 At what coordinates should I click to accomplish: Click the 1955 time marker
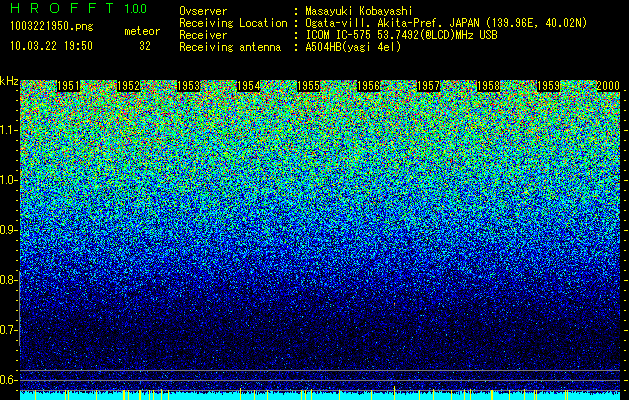308,86
